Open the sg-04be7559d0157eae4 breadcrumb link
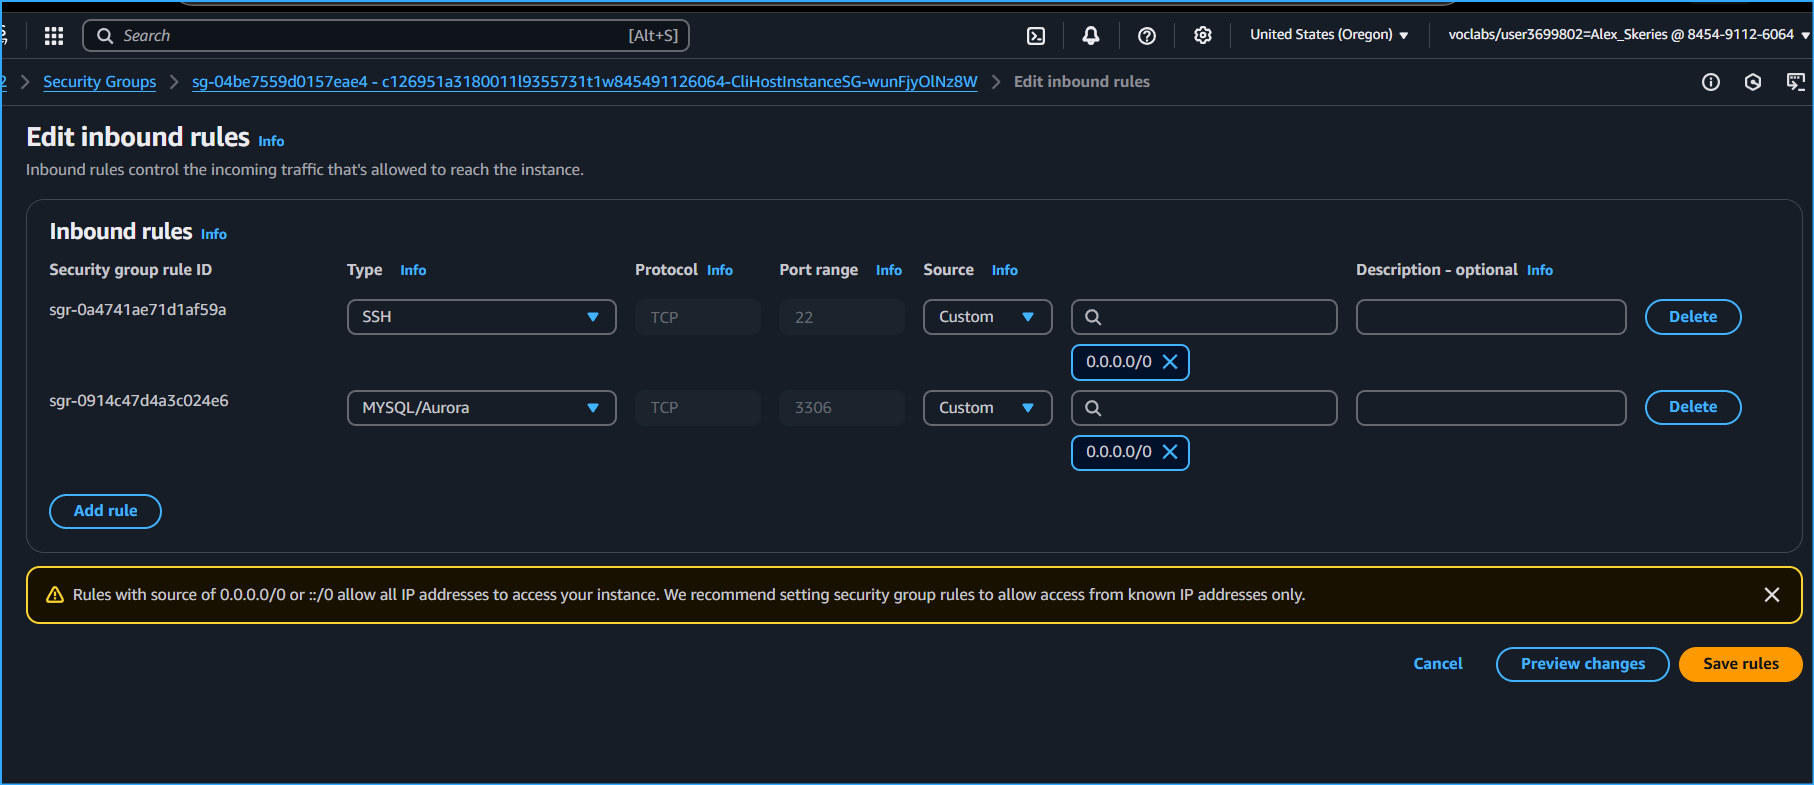1814x785 pixels. point(585,82)
